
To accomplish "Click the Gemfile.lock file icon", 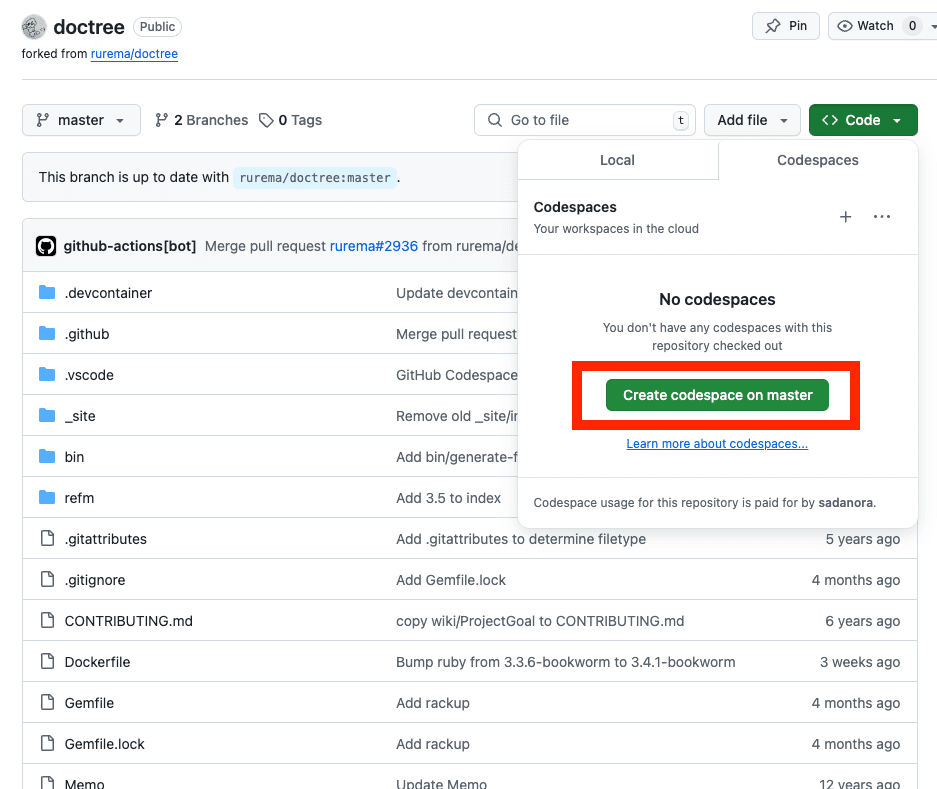I will coord(46,743).
